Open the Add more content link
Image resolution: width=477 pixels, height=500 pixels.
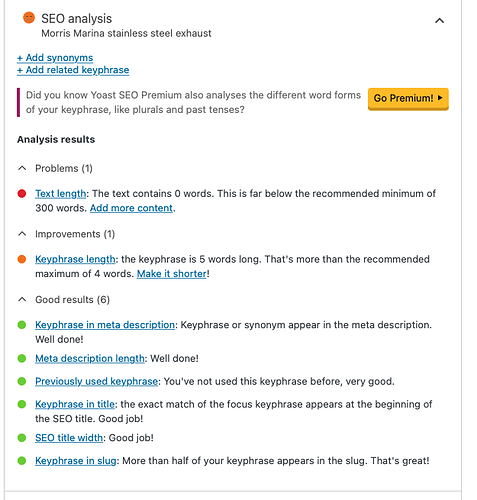pos(131,208)
